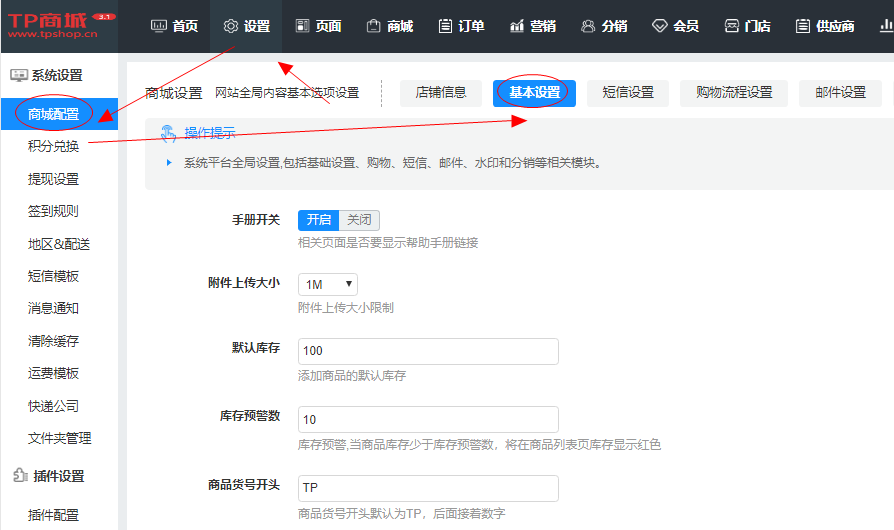
Task: Open 设置 gear icon in top nav
Action: 246,27
